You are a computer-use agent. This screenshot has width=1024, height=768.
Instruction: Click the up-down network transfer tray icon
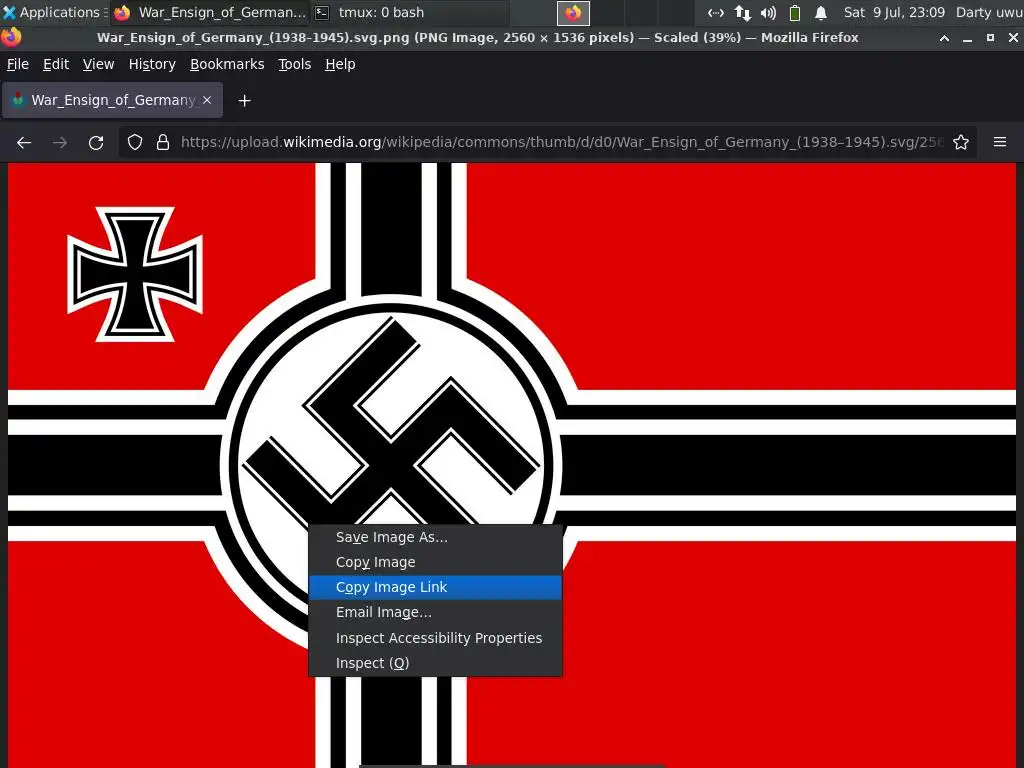tap(743, 12)
